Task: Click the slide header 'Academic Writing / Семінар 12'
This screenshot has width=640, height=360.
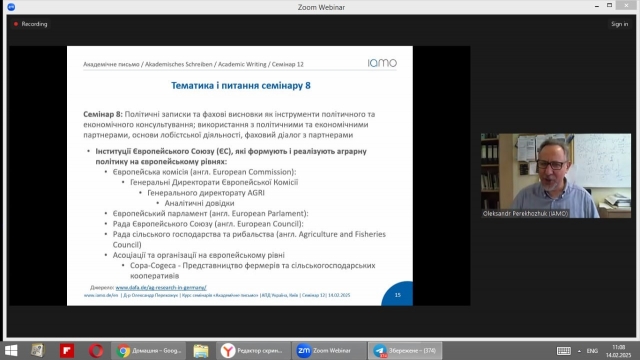Action: coord(261,64)
